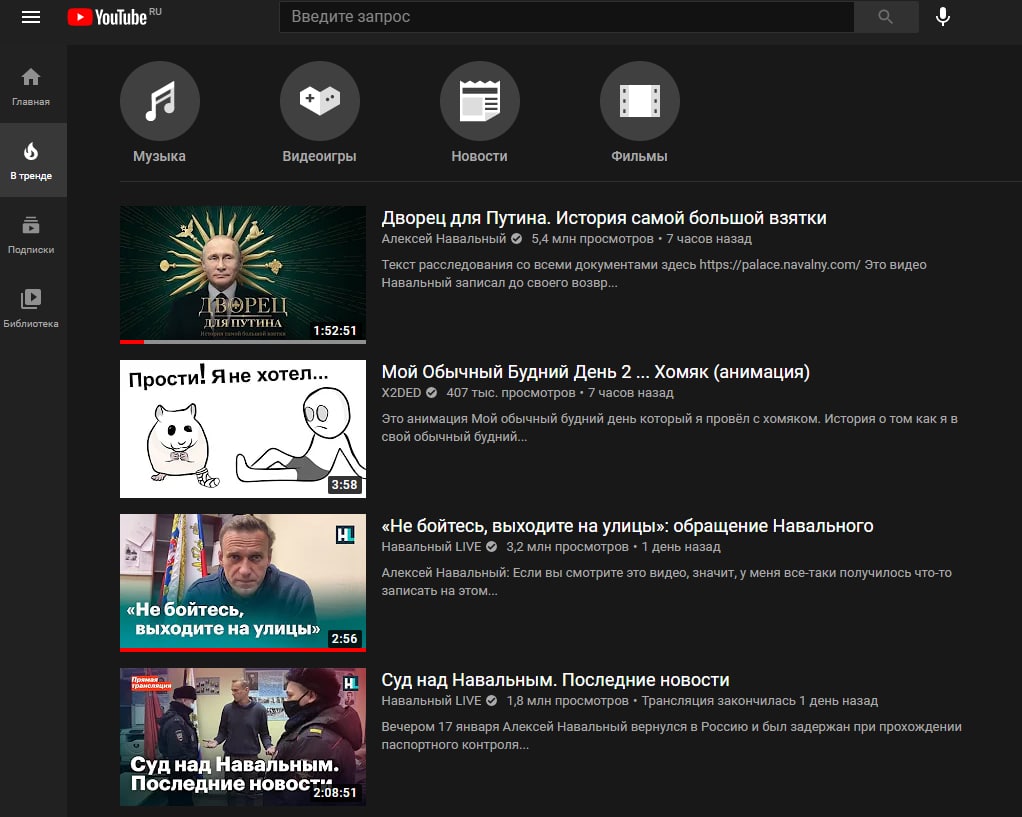Select the Фильмы category icon
Image resolution: width=1022 pixels, height=817 pixels.
[639, 101]
